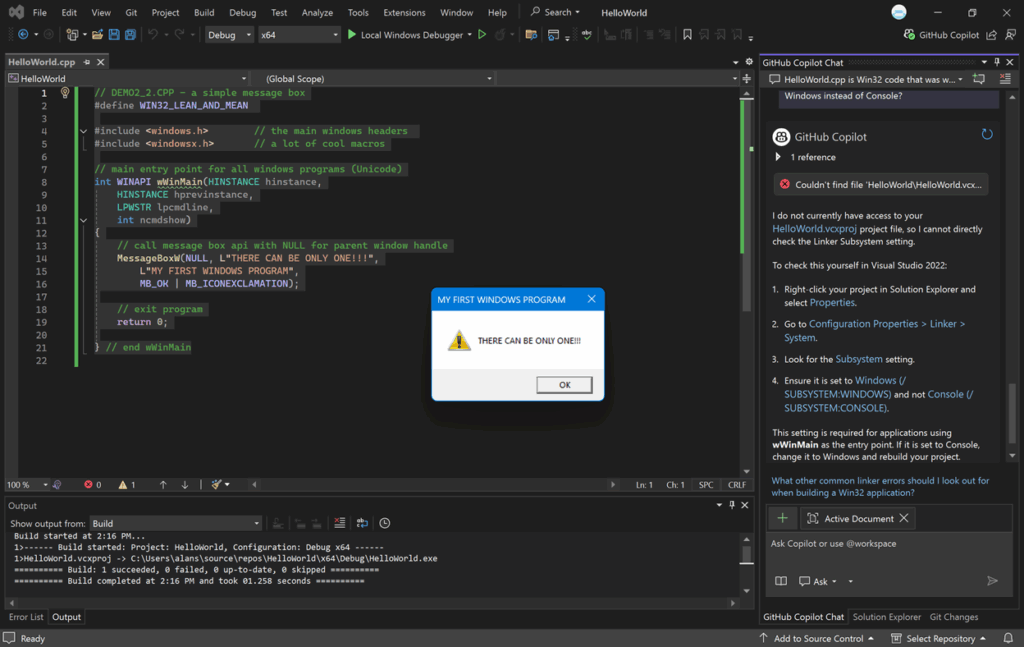Open the Show output from Build dropdown
Screen dimensions: 1024x647
point(175,523)
